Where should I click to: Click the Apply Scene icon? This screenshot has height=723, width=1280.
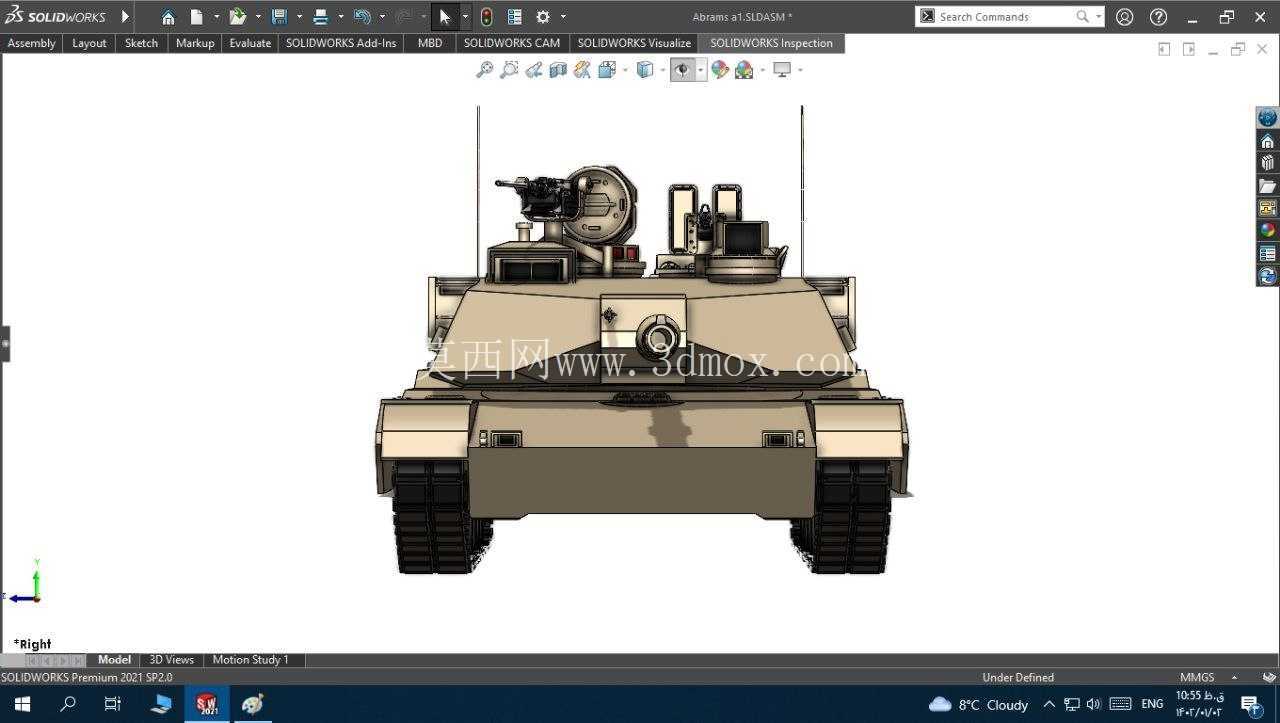[744, 70]
